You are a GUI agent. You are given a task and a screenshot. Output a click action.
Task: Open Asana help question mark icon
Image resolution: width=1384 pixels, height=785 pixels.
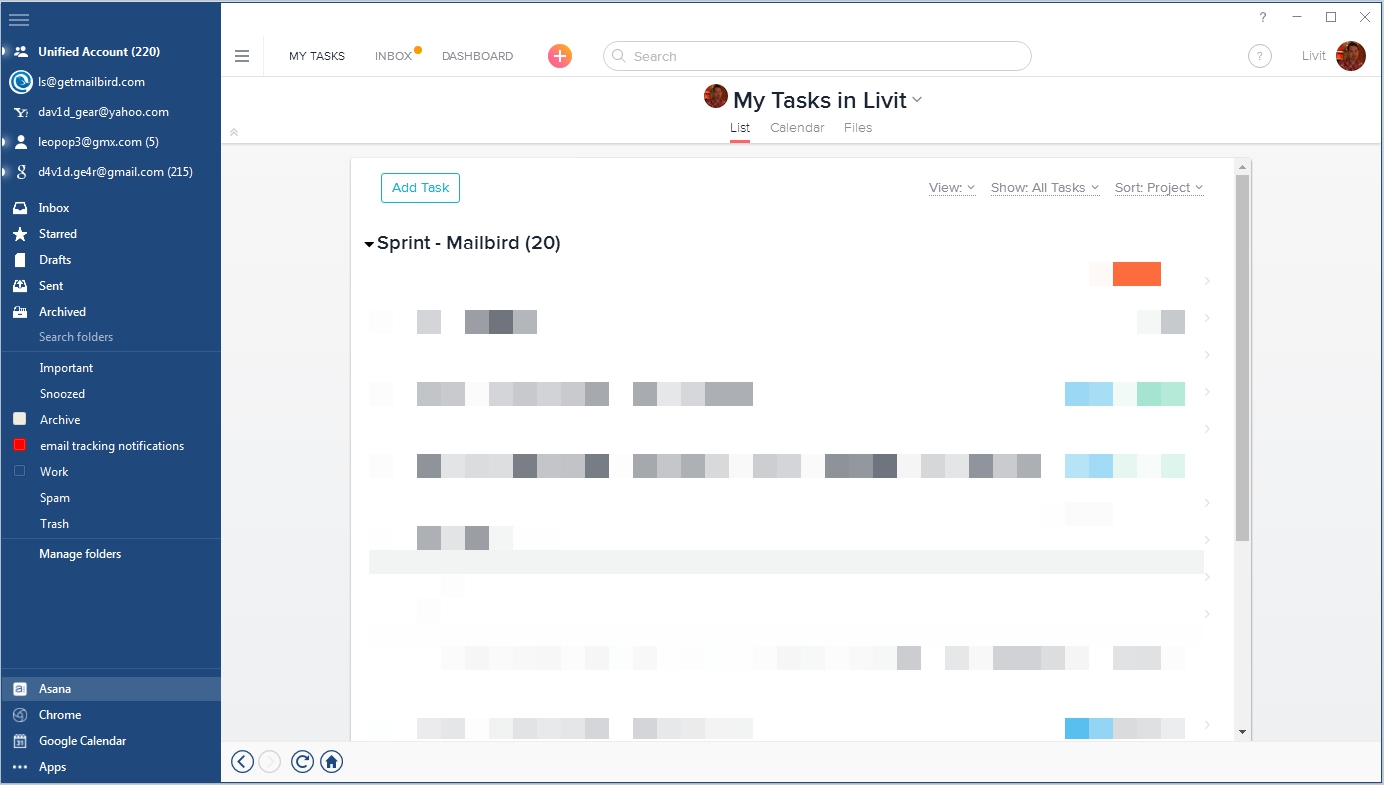[x=1260, y=56]
